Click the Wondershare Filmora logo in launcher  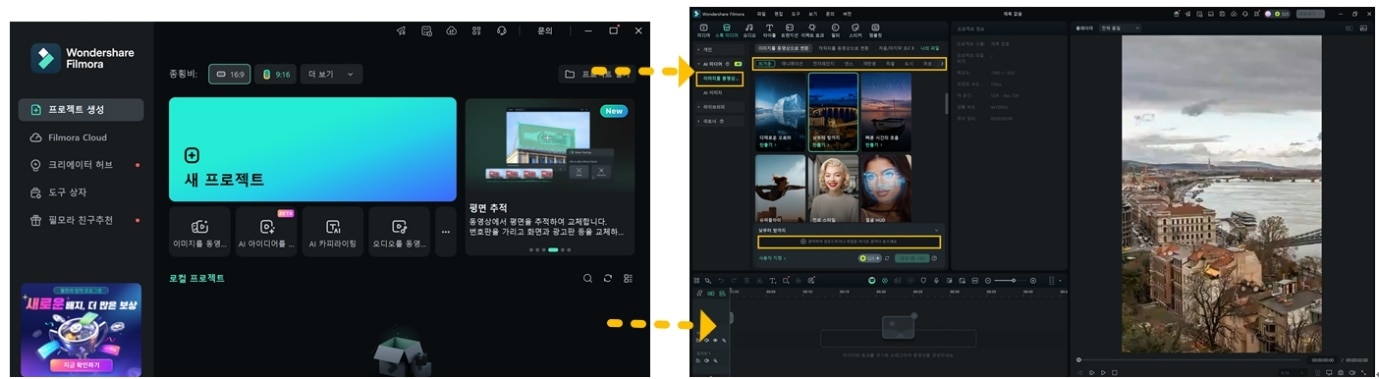(x=83, y=58)
